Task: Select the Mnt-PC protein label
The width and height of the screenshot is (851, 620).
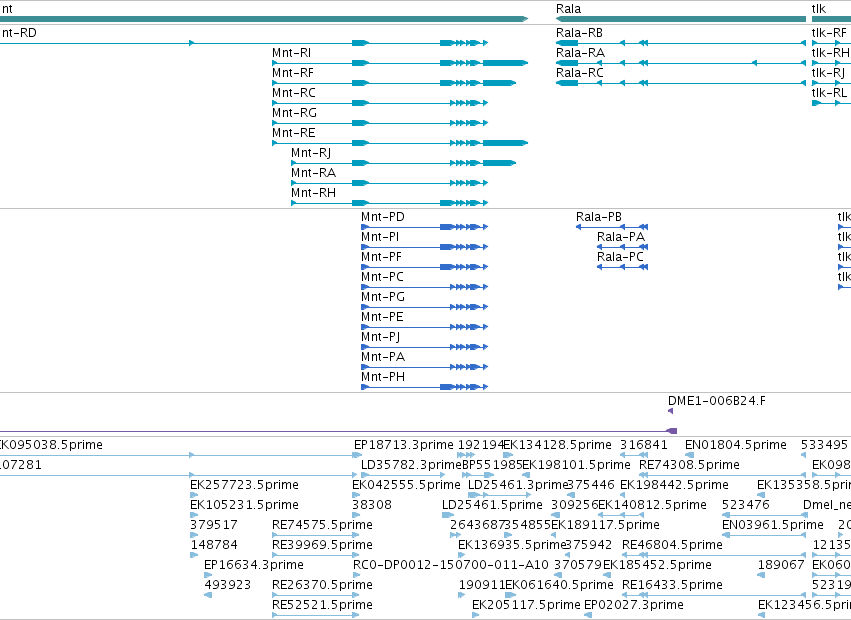Action: coord(382,277)
